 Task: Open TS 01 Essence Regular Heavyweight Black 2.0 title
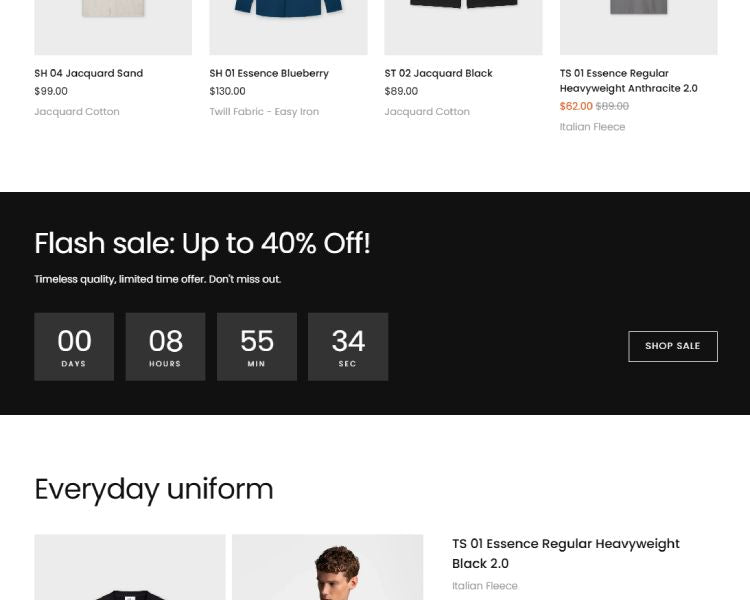(565, 553)
